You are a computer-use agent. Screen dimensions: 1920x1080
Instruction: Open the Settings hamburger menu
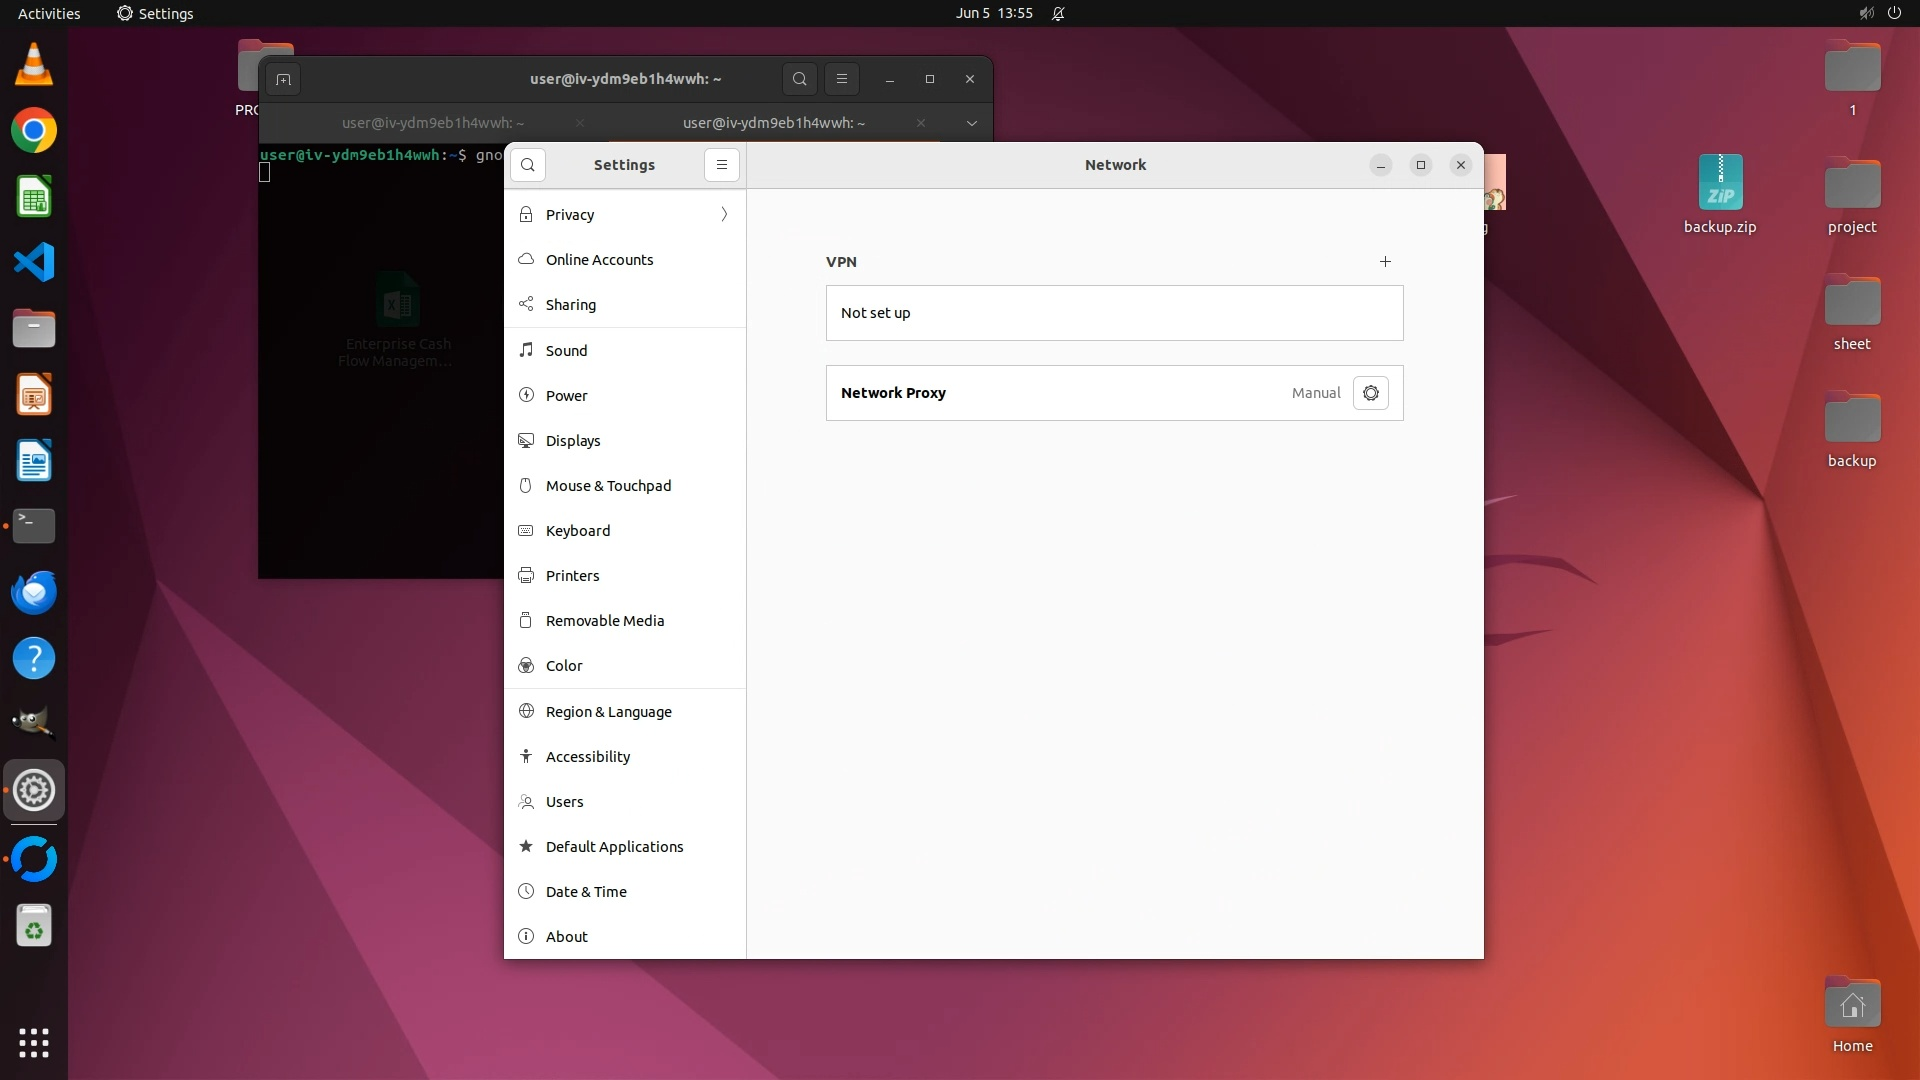(721, 165)
